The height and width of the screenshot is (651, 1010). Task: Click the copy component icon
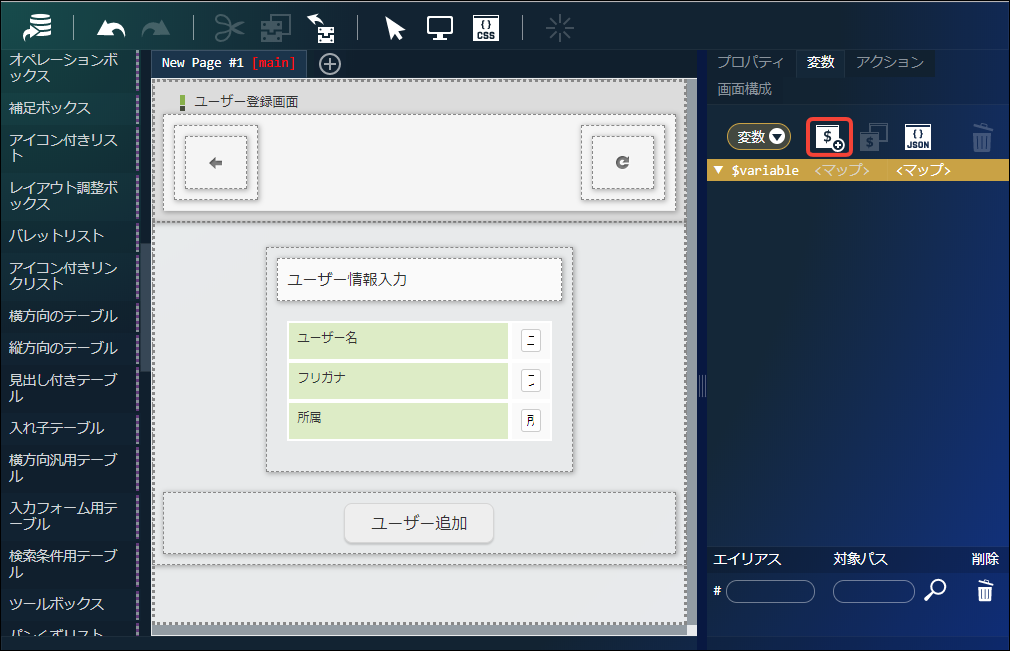point(275,28)
